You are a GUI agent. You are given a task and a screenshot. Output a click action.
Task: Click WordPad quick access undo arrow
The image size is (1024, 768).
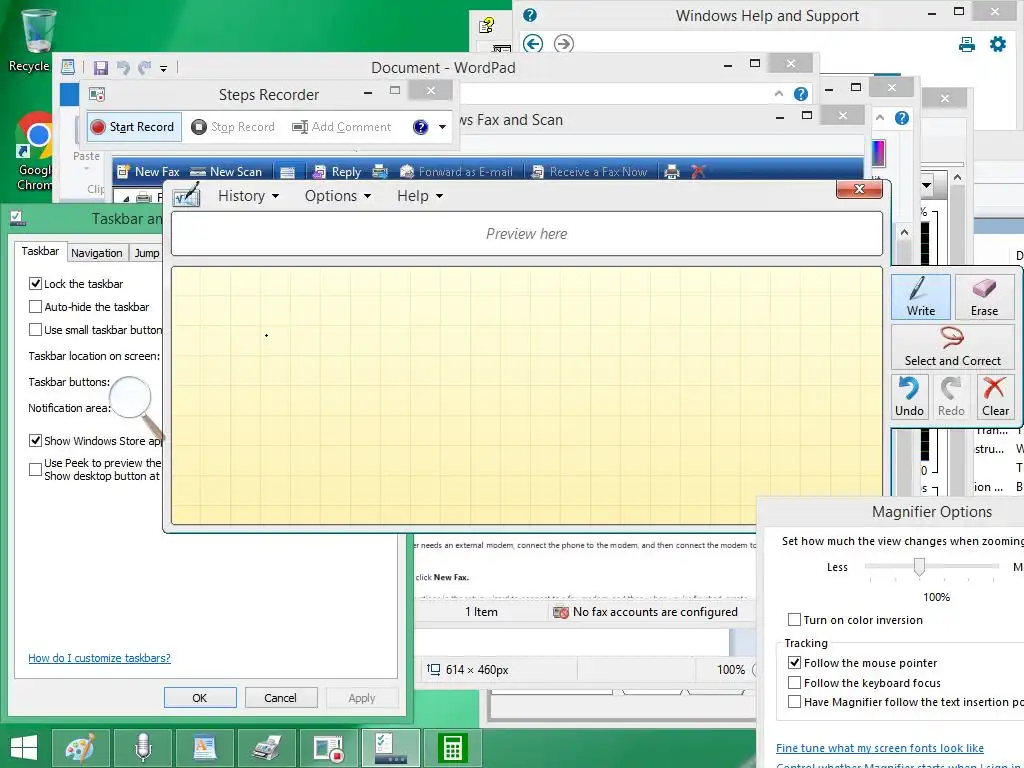click(x=123, y=67)
